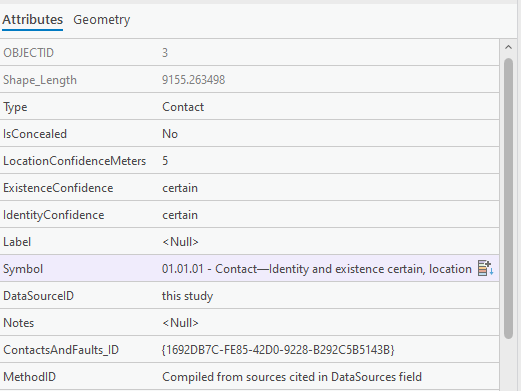
Task: Select the Label field name
Action: 17,242
